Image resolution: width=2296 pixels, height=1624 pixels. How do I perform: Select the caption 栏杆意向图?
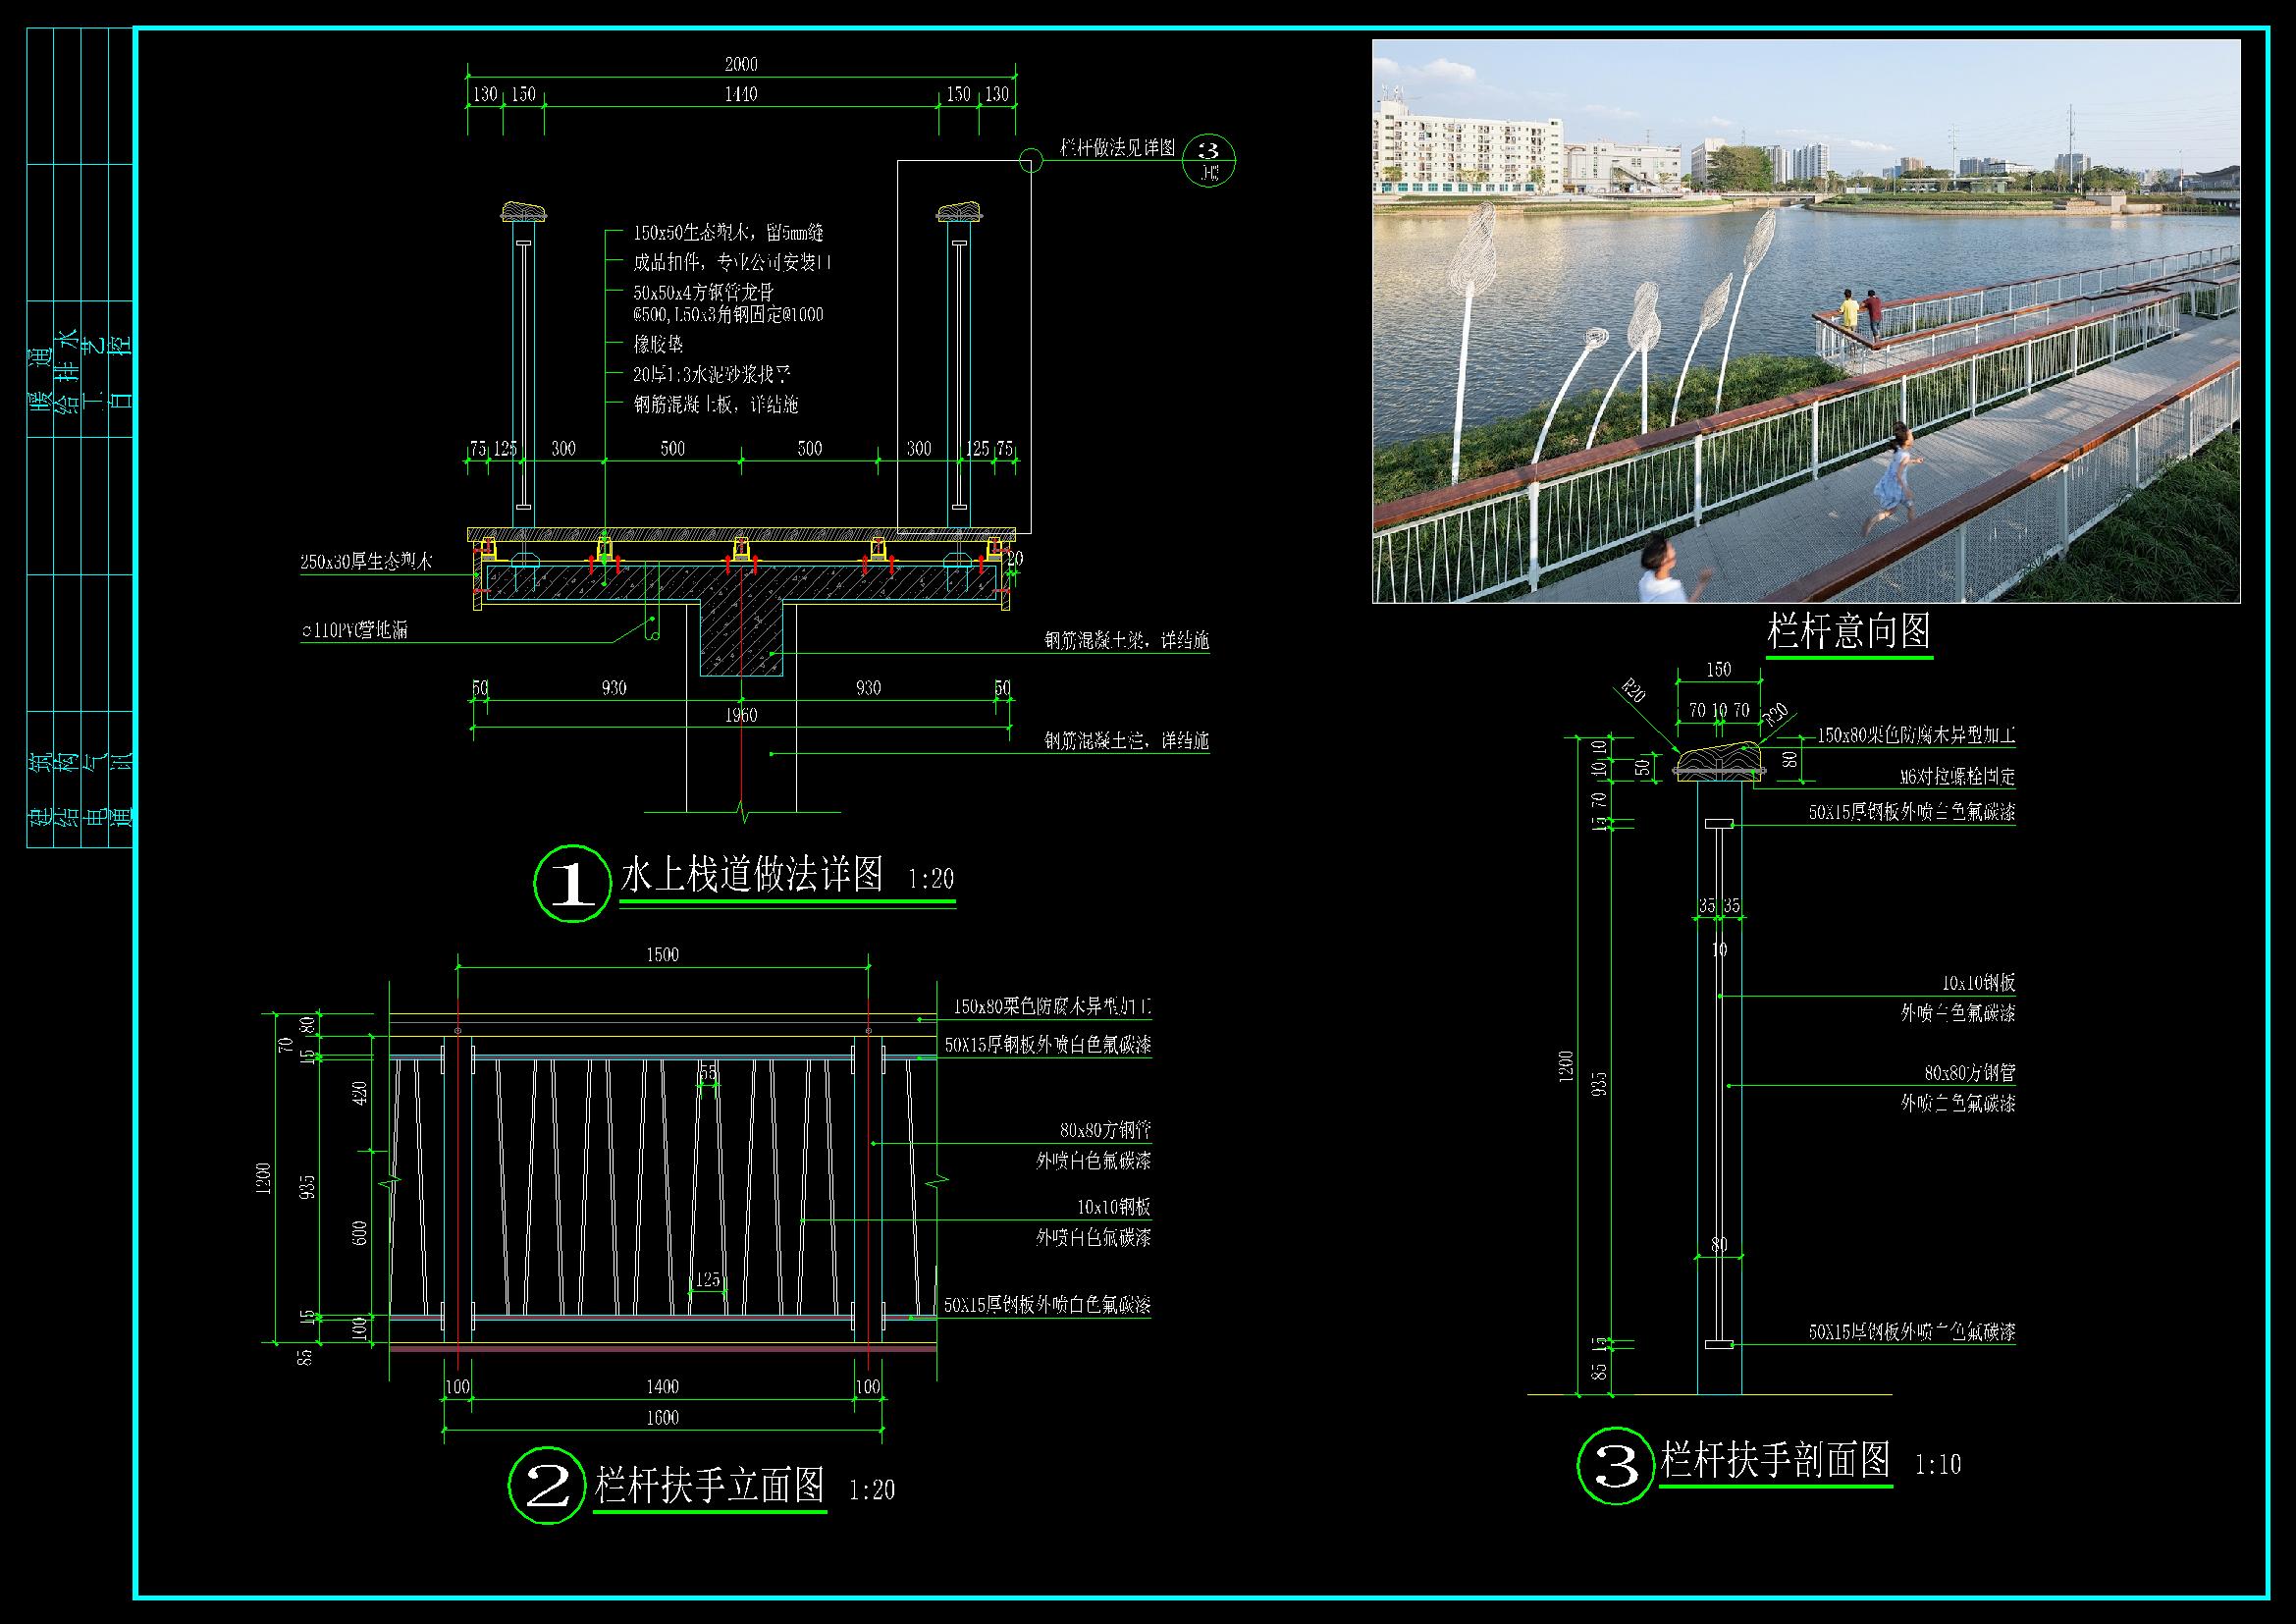point(1849,631)
